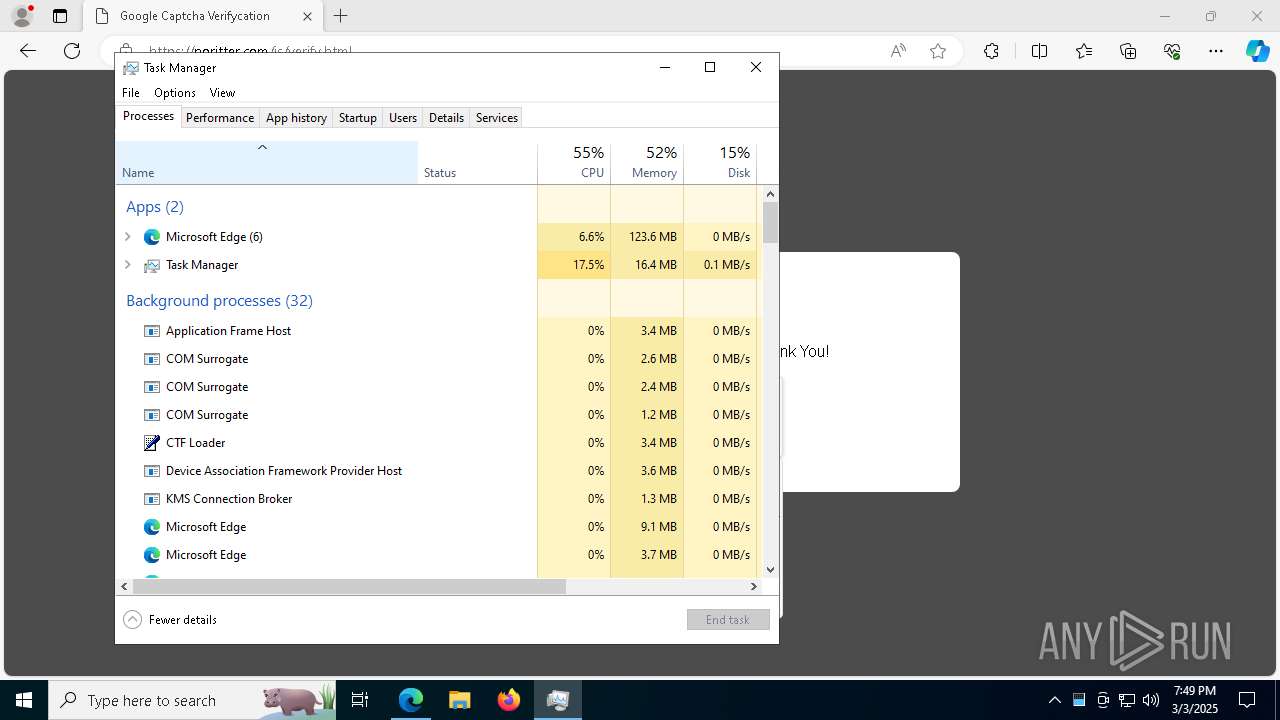
Task: Click the End task button
Action: [x=728, y=620]
